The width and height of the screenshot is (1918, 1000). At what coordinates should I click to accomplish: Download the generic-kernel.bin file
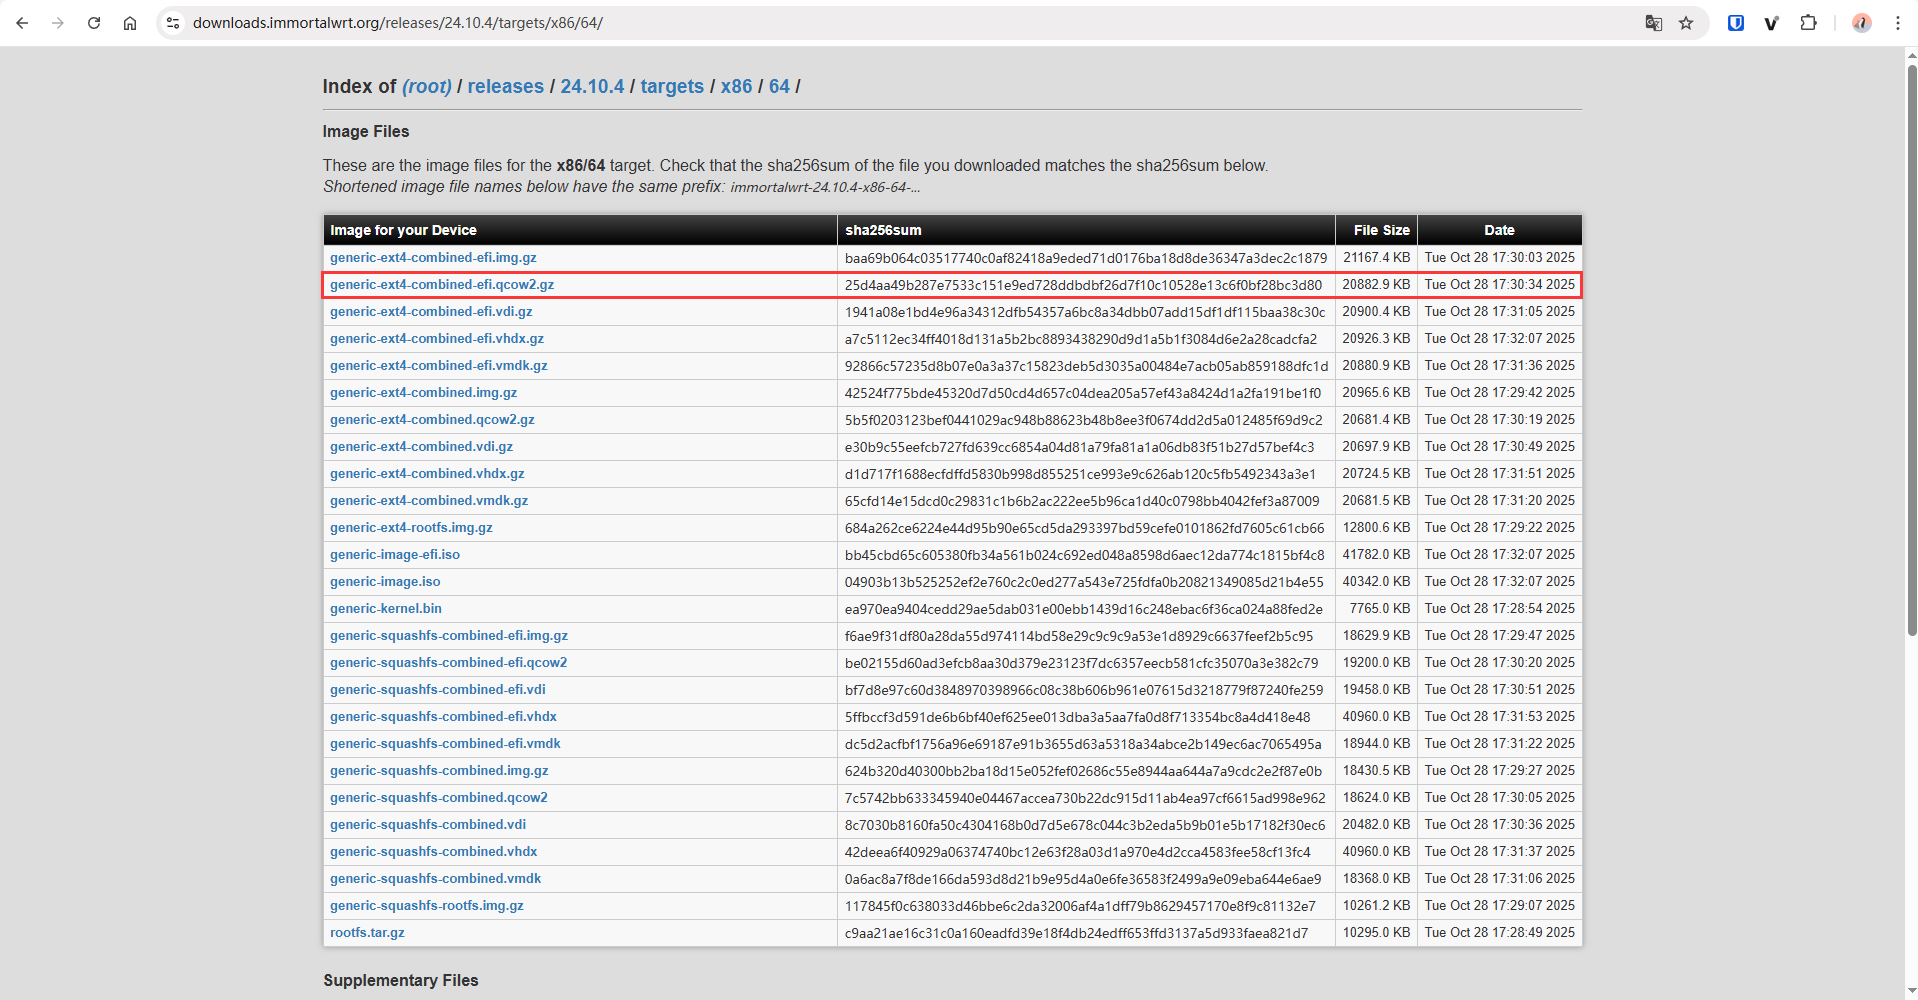pyautogui.click(x=386, y=609)
